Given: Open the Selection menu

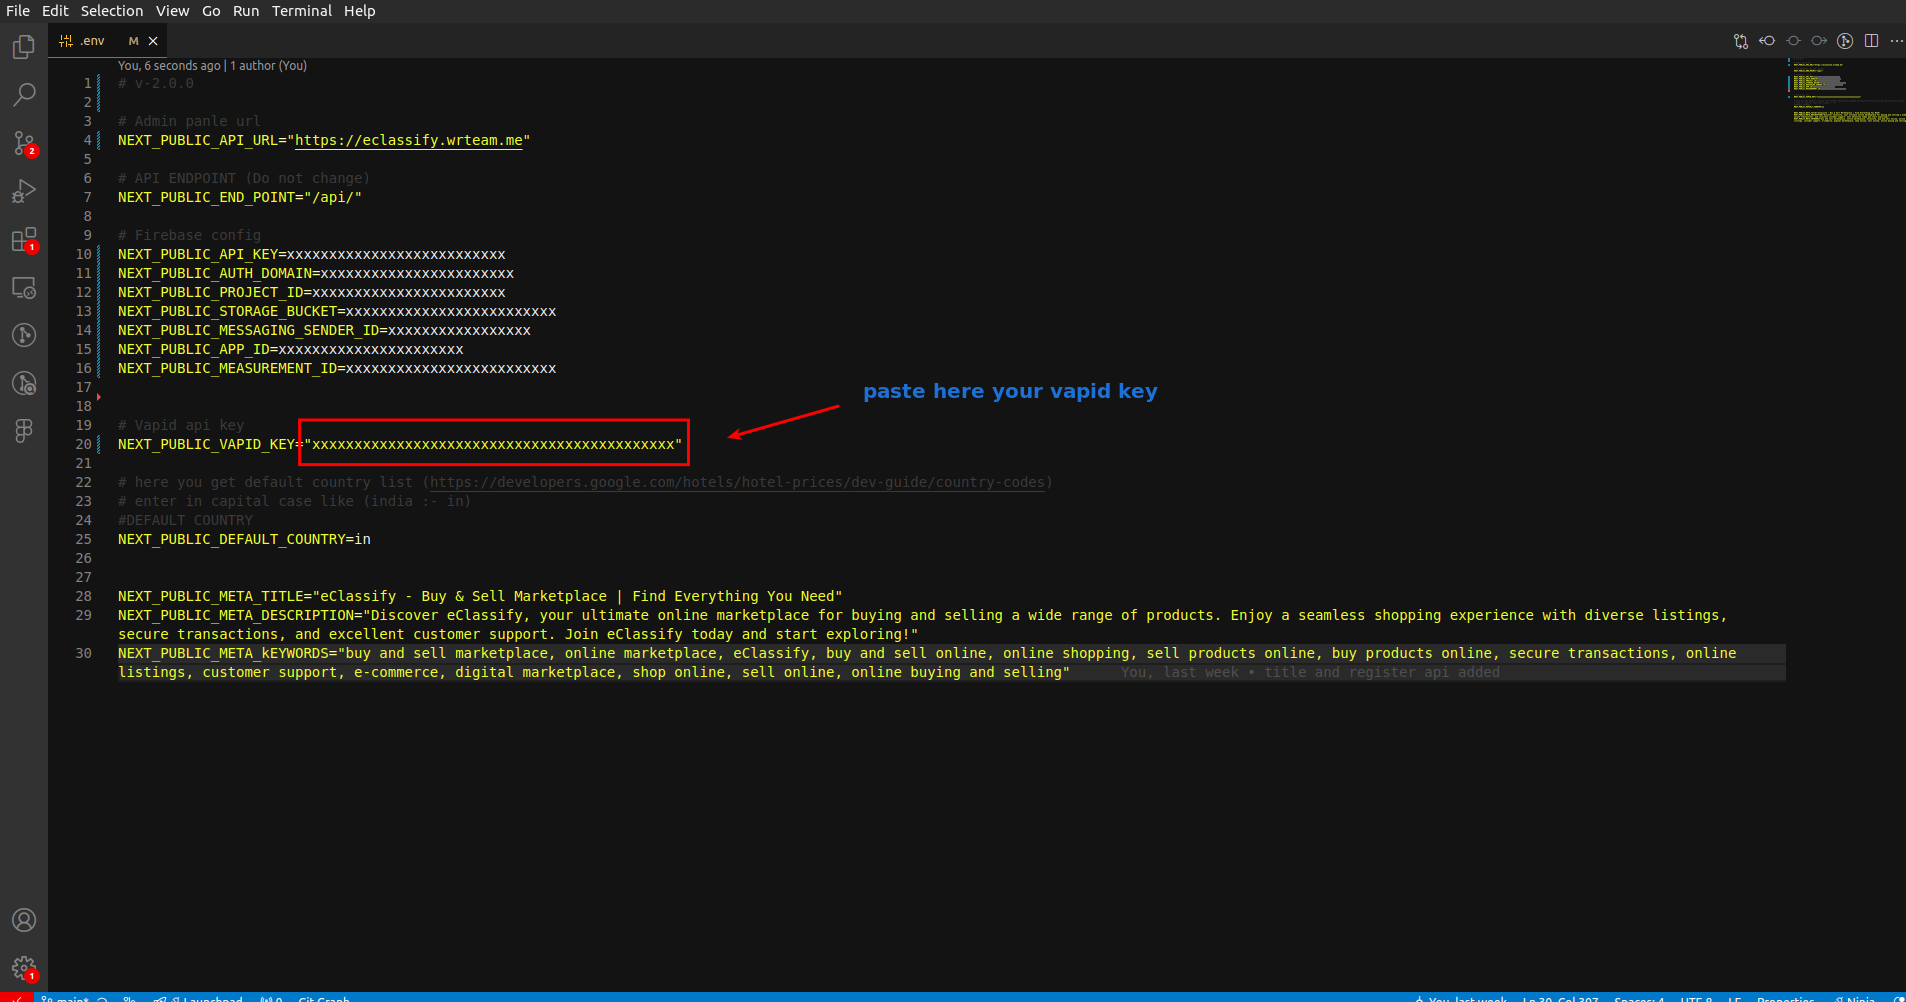Looking at the screenshot, I should (111, 11).
